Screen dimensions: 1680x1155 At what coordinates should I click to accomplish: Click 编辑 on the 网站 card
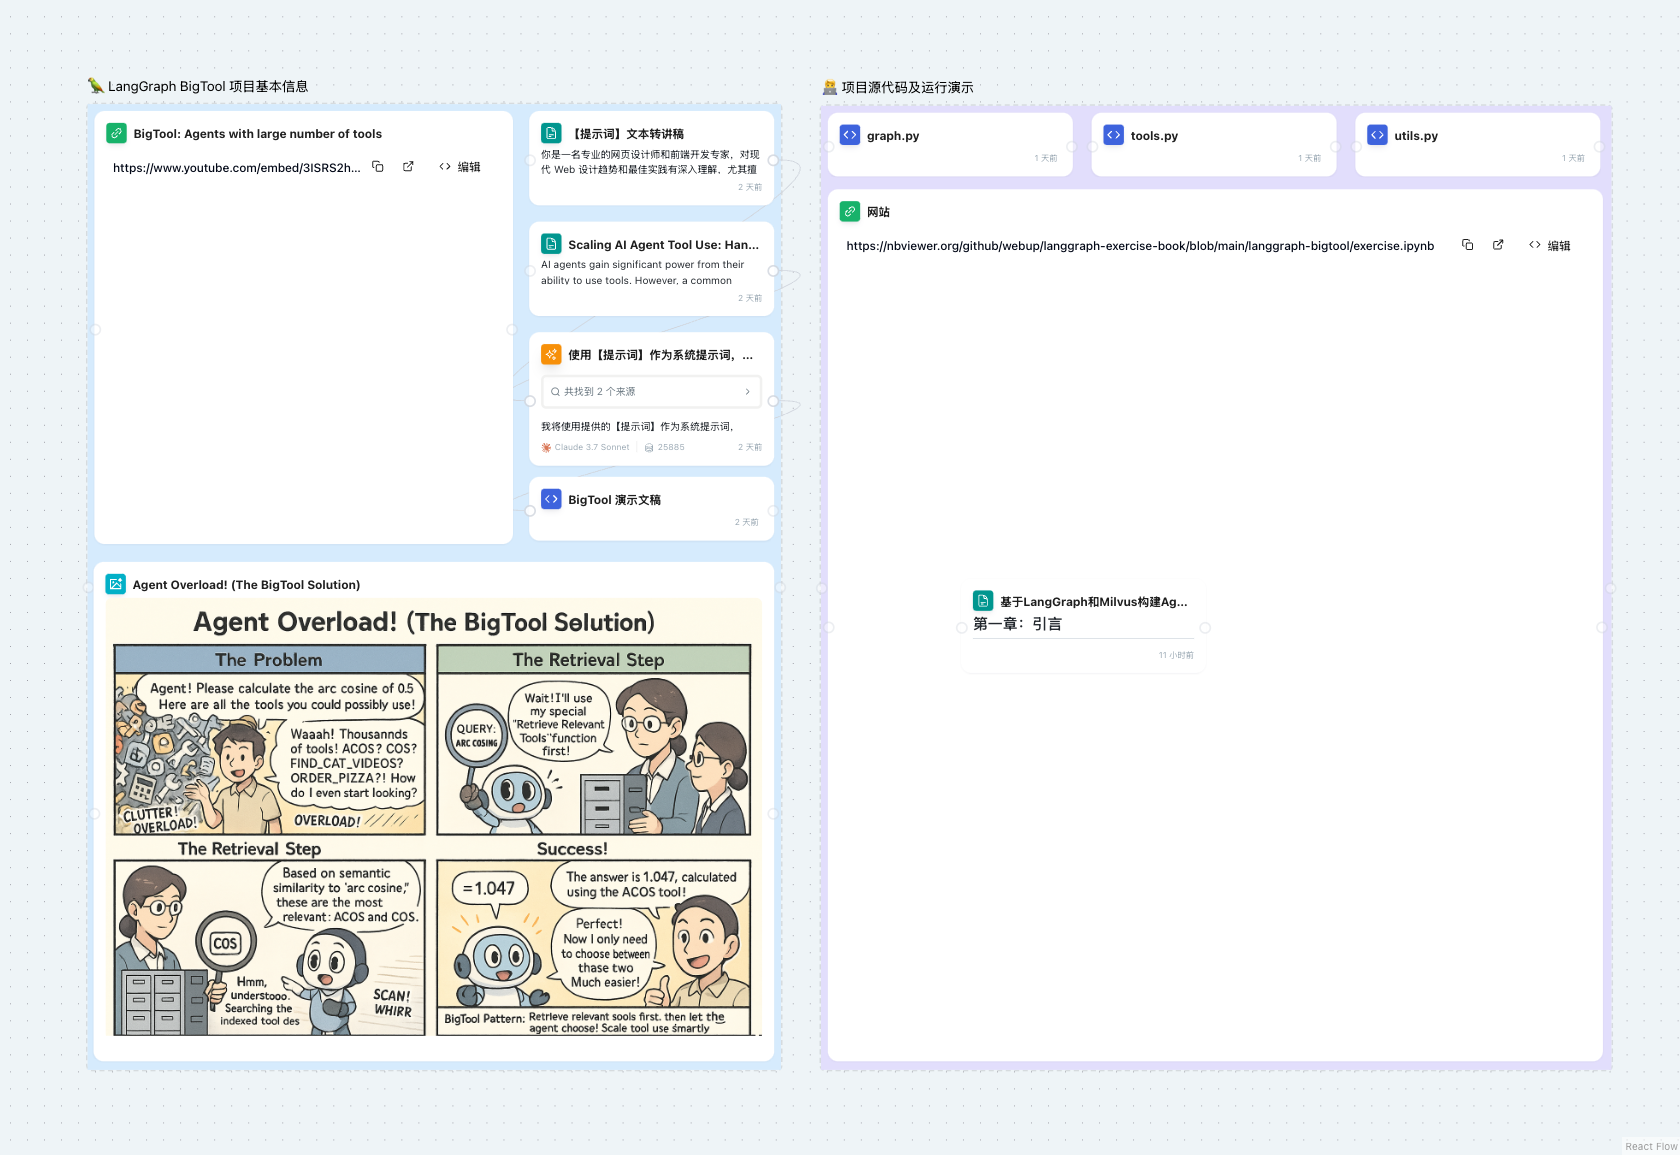pyautogui.click(x=1550, y=245)
